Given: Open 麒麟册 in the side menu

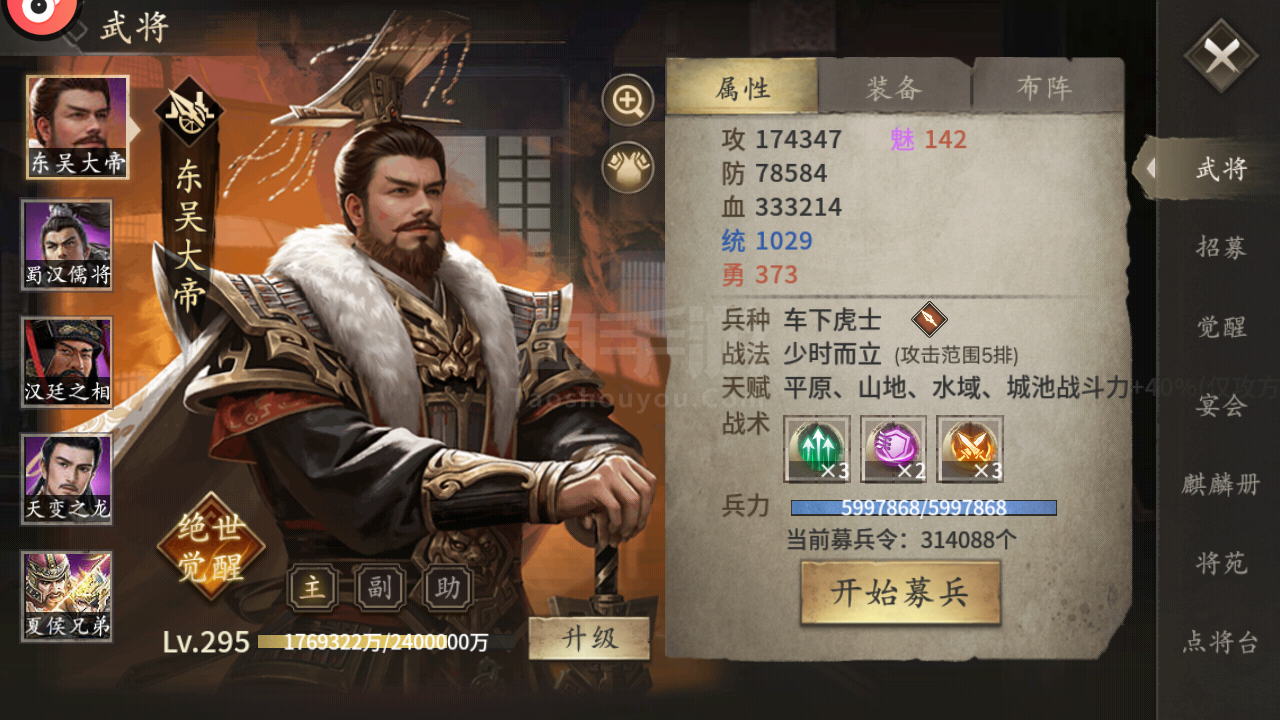Looking at the screenshot, I should tap(1221, 484).
